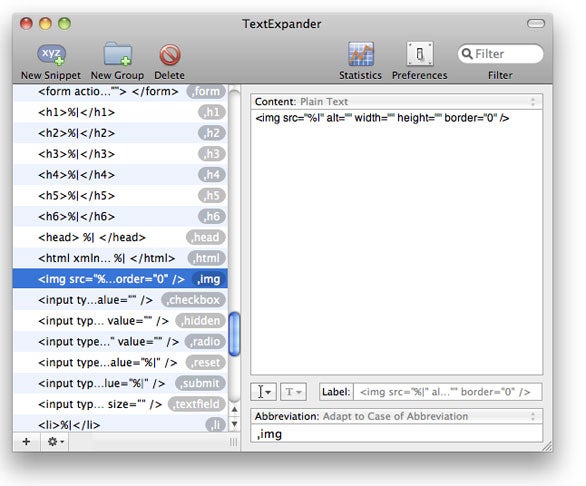
Task: Select the <head> snippet row
Action: click(x=120, y=237)
